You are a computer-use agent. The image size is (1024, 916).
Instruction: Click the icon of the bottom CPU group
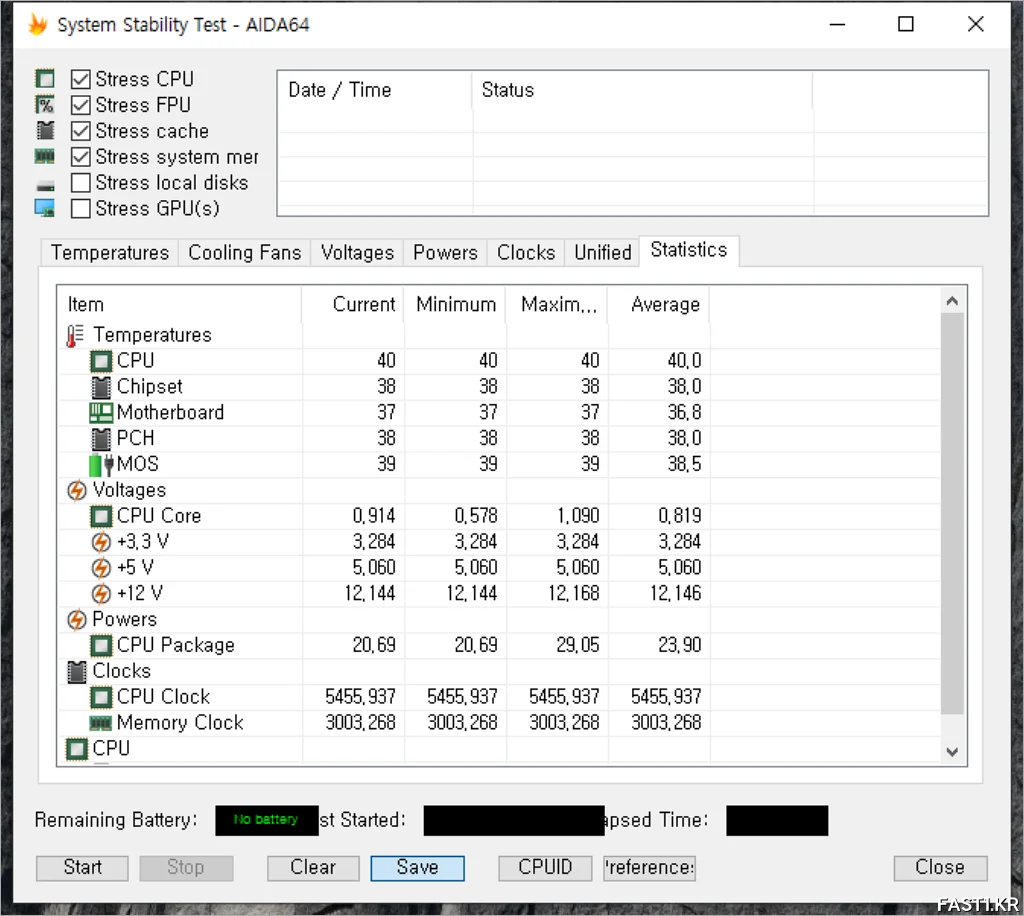[76, 749]
